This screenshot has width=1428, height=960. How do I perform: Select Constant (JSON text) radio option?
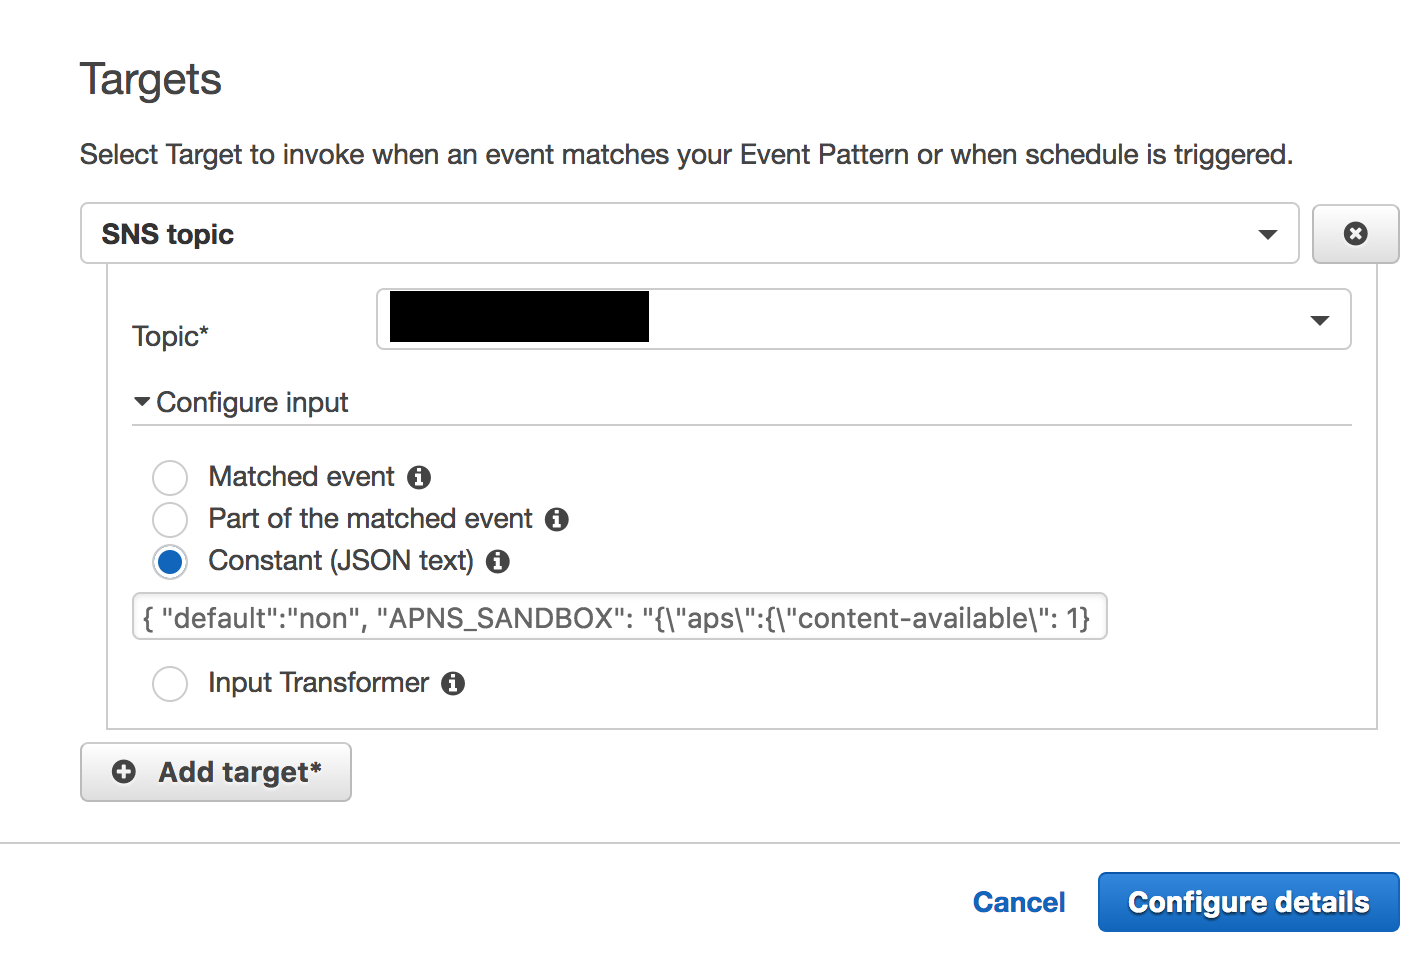click(x=170, y=562)
